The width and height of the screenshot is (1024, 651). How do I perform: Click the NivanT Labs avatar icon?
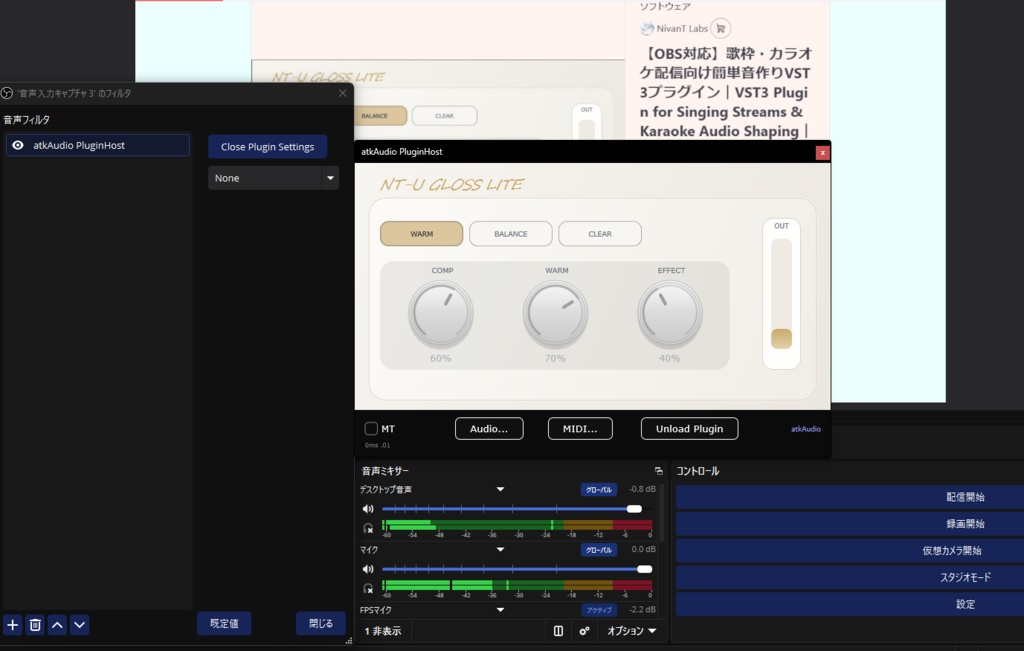pos(647,28)
